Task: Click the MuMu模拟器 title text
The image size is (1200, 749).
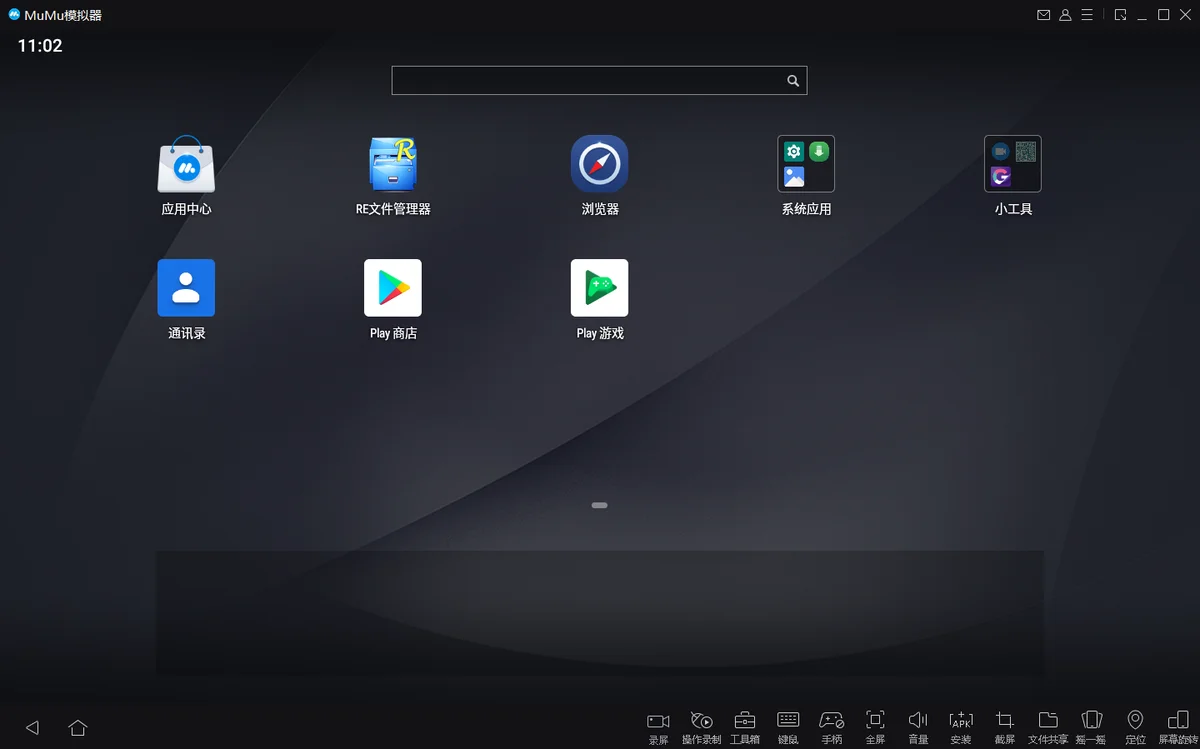Action: point(63,15)
